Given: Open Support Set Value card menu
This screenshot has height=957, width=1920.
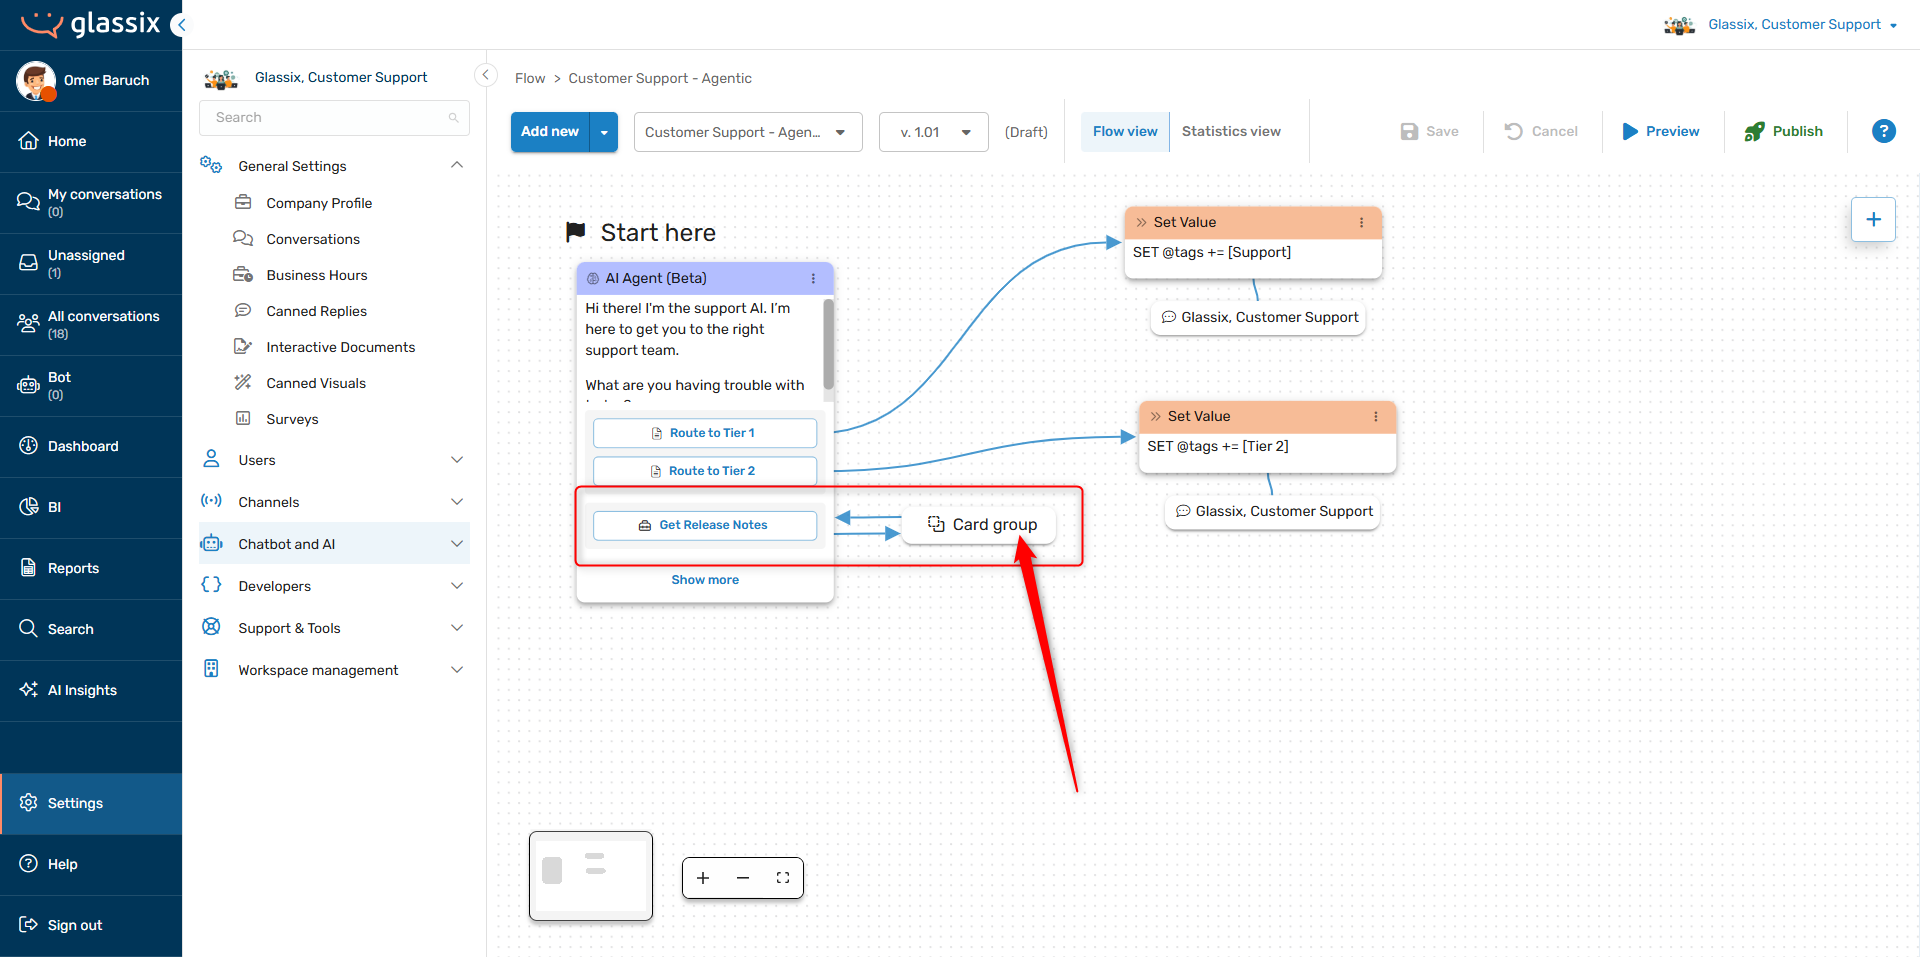Looking at the screenshot, I should [1361, 222].
